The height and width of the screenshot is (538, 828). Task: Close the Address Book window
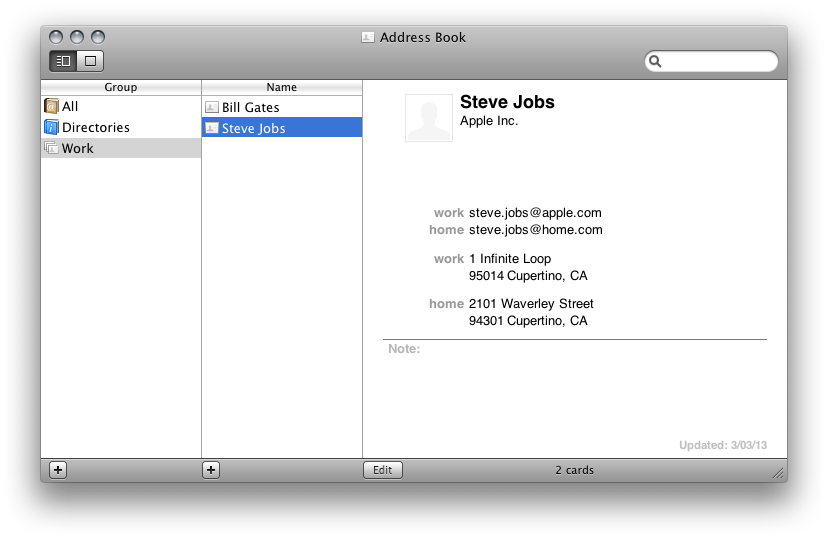click(x=56, y=37)
